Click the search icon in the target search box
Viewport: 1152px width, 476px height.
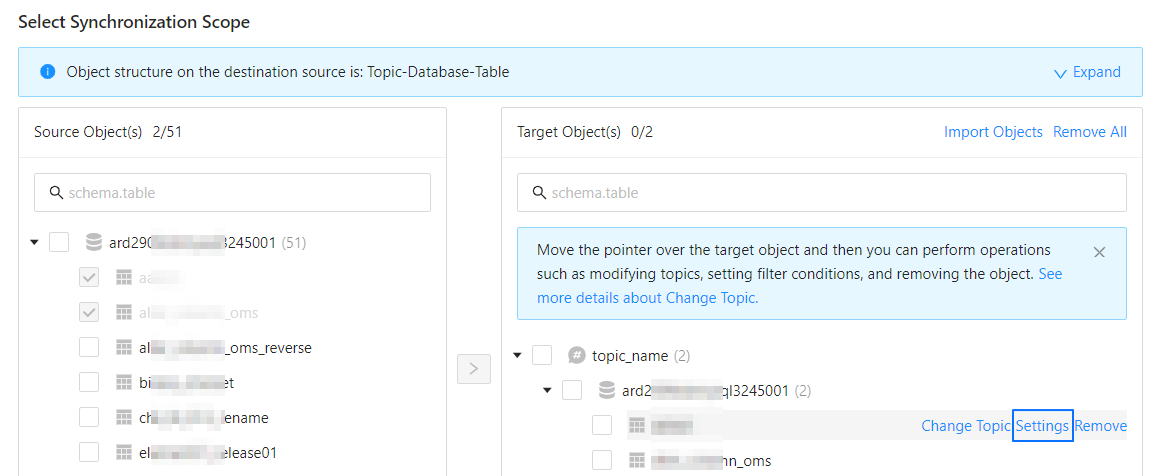[x=540, y=193]
